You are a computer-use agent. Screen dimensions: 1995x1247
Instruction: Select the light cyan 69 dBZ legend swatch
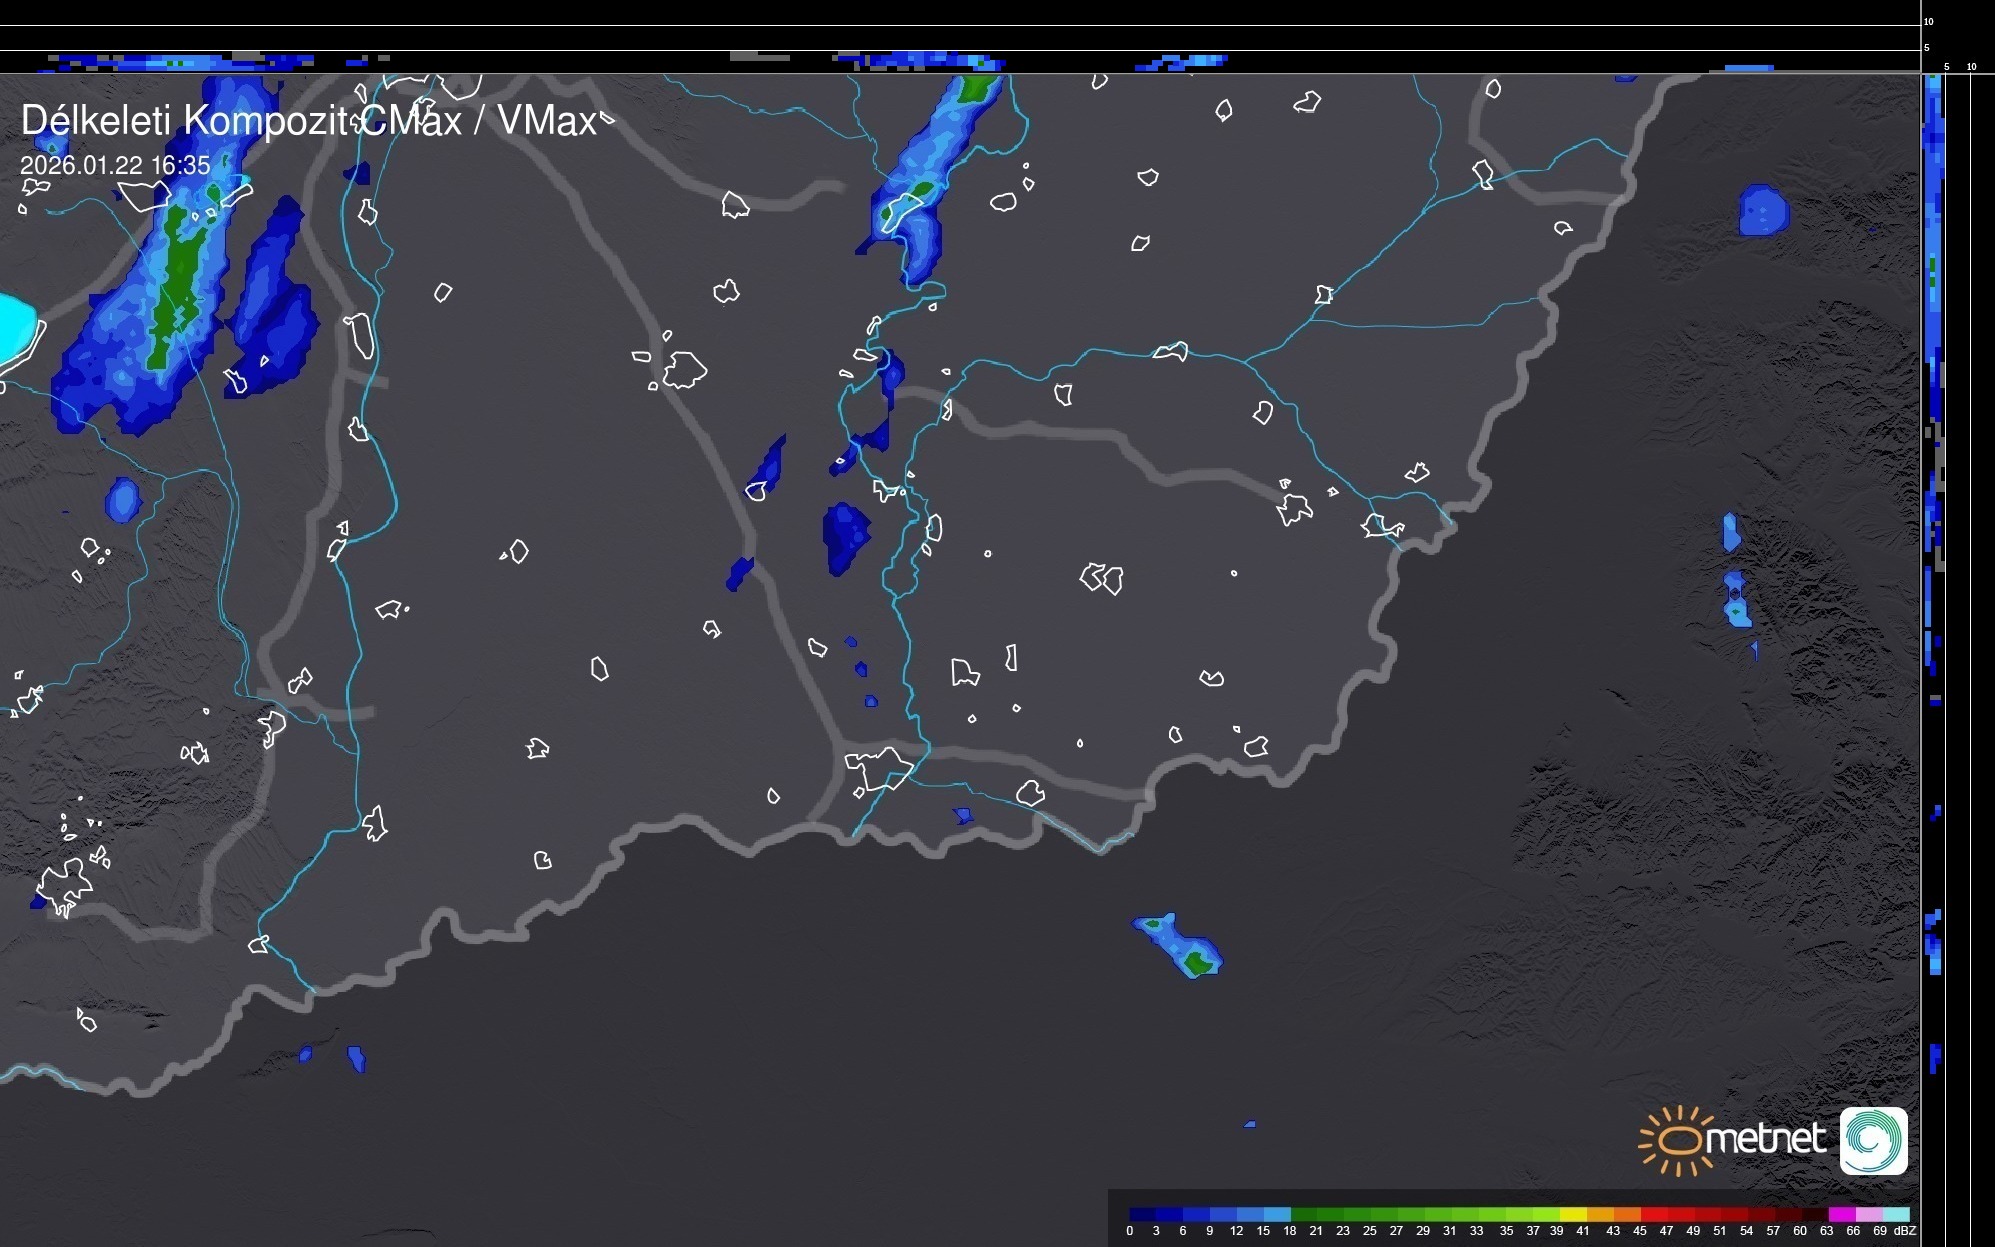[1896, 1214]
